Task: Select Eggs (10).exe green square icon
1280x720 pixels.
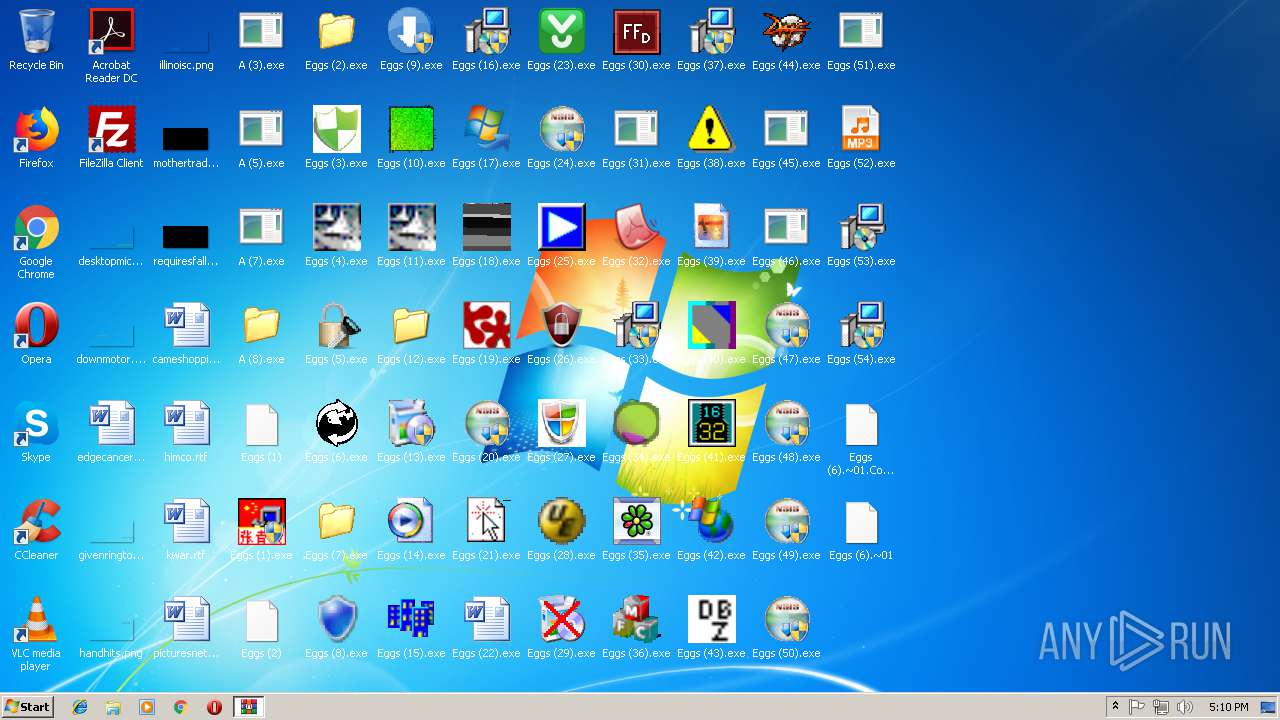Action: [x=411, y=138]
